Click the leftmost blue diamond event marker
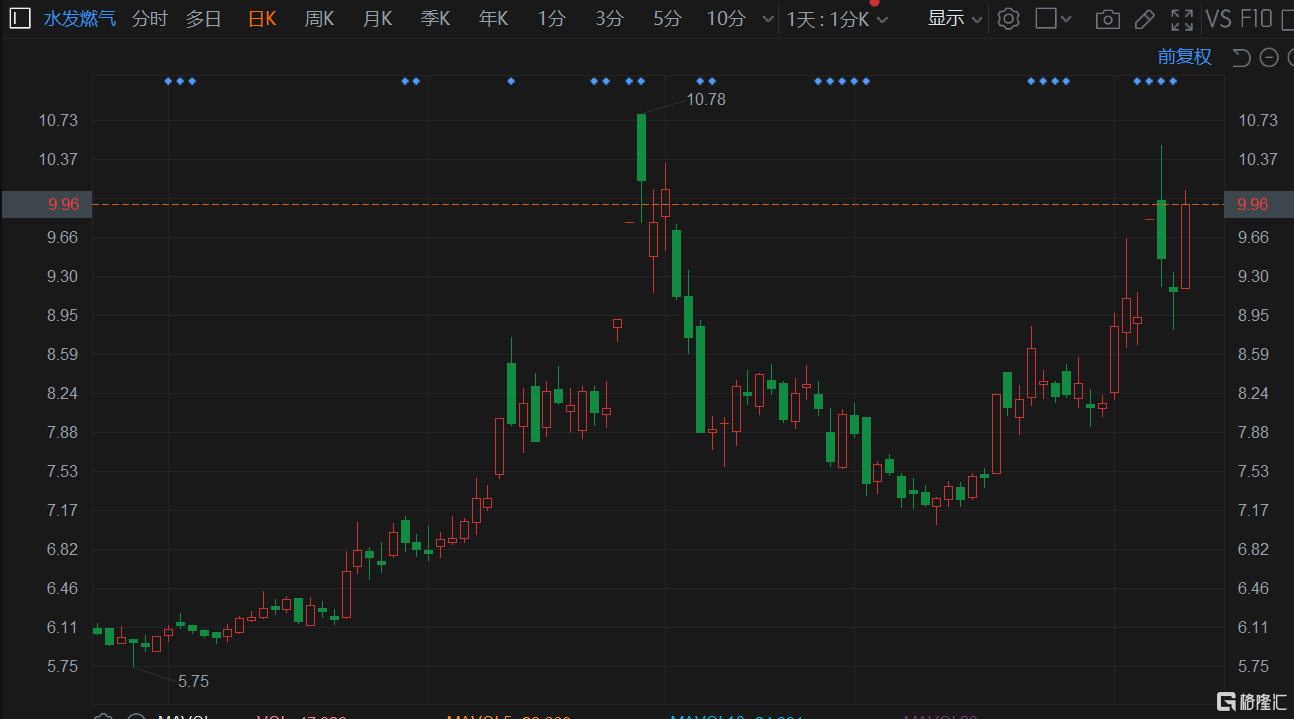The width and height of the screenshot is (1294, 719). tap(168, 81)
